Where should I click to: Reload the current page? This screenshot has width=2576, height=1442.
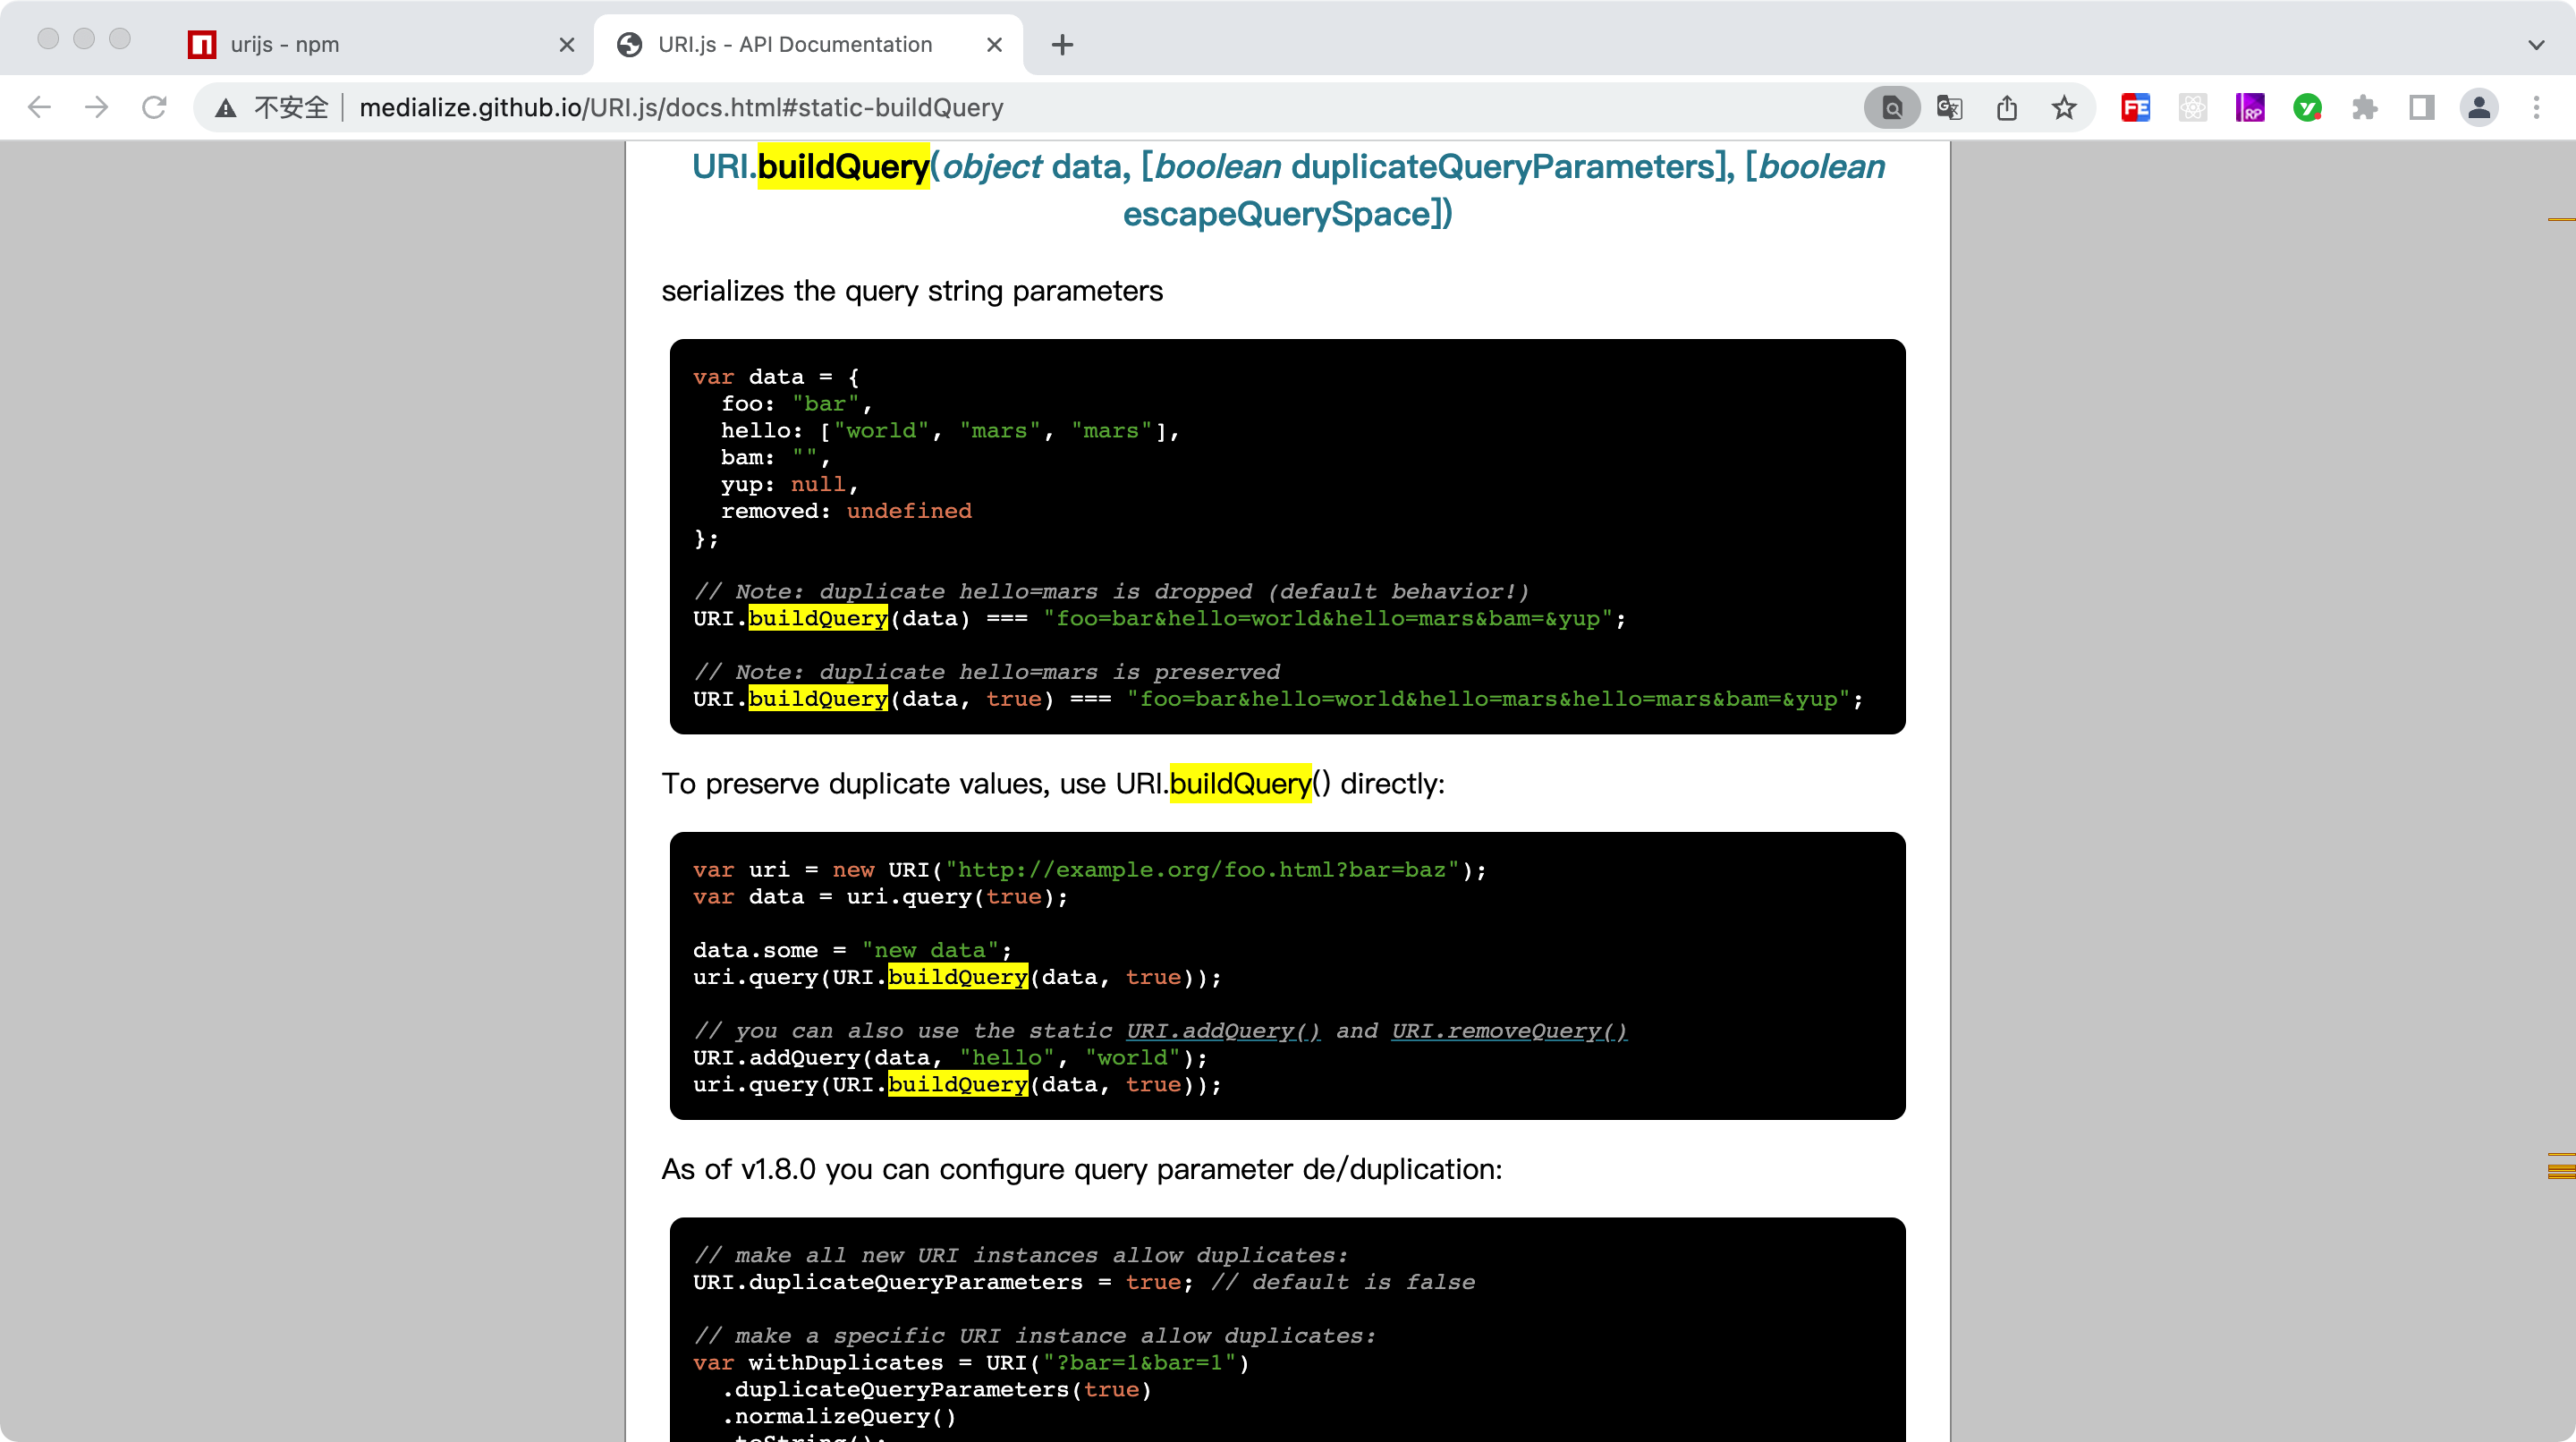pyautogui.click(x=154, y=107)
